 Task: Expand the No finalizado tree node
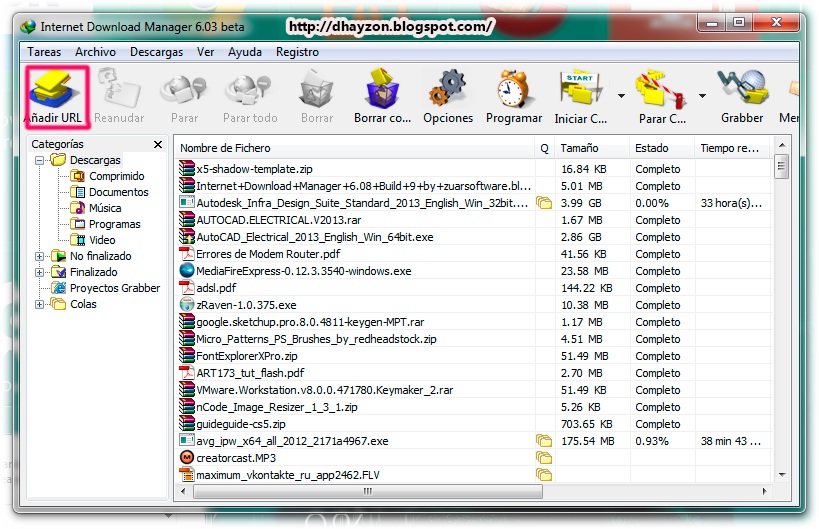40,256
